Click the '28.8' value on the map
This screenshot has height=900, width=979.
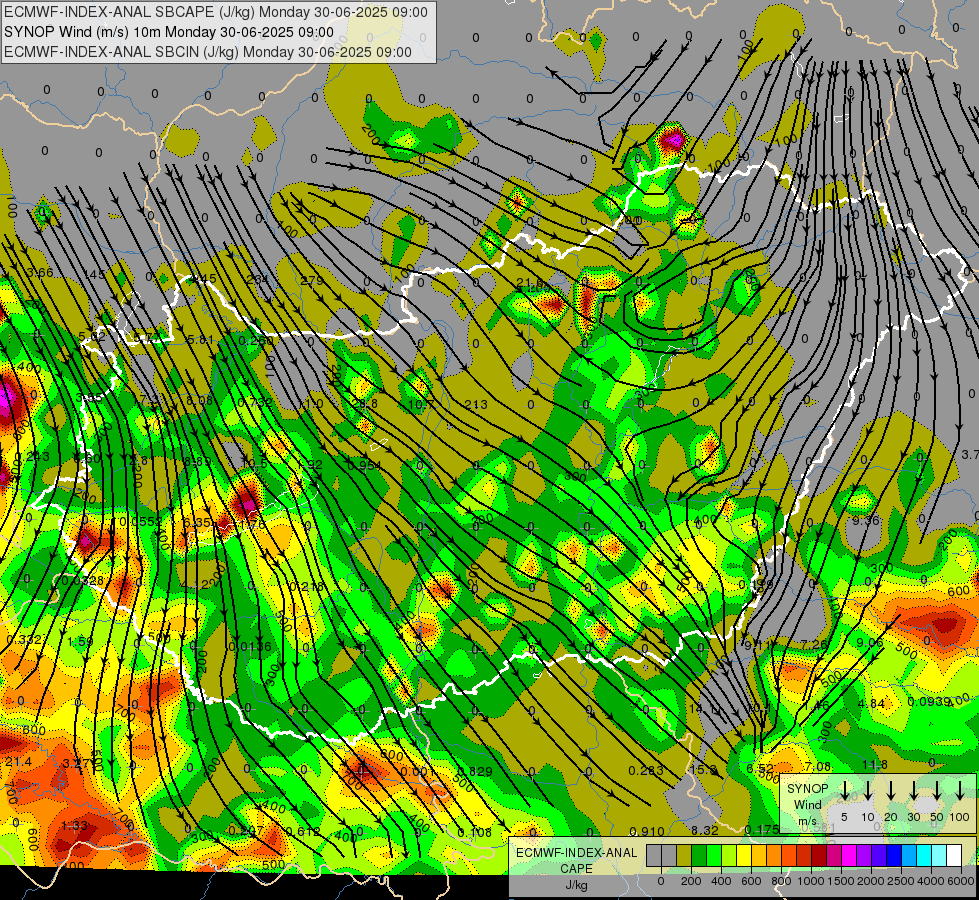point(365,404)
